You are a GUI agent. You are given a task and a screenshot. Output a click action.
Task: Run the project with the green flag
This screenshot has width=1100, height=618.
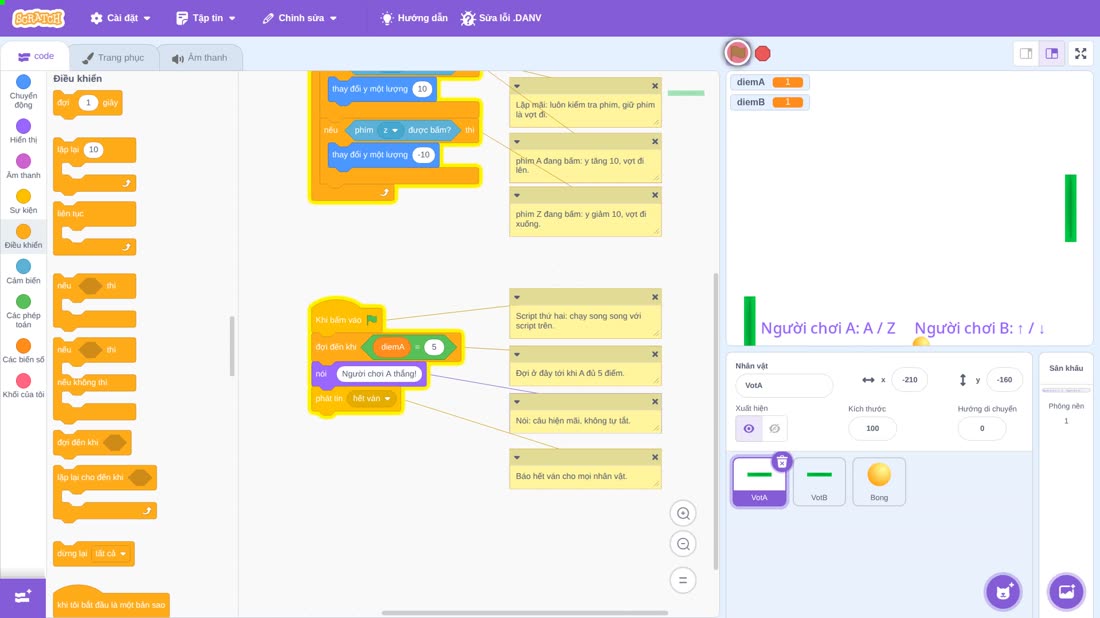(x=737, y=53)
